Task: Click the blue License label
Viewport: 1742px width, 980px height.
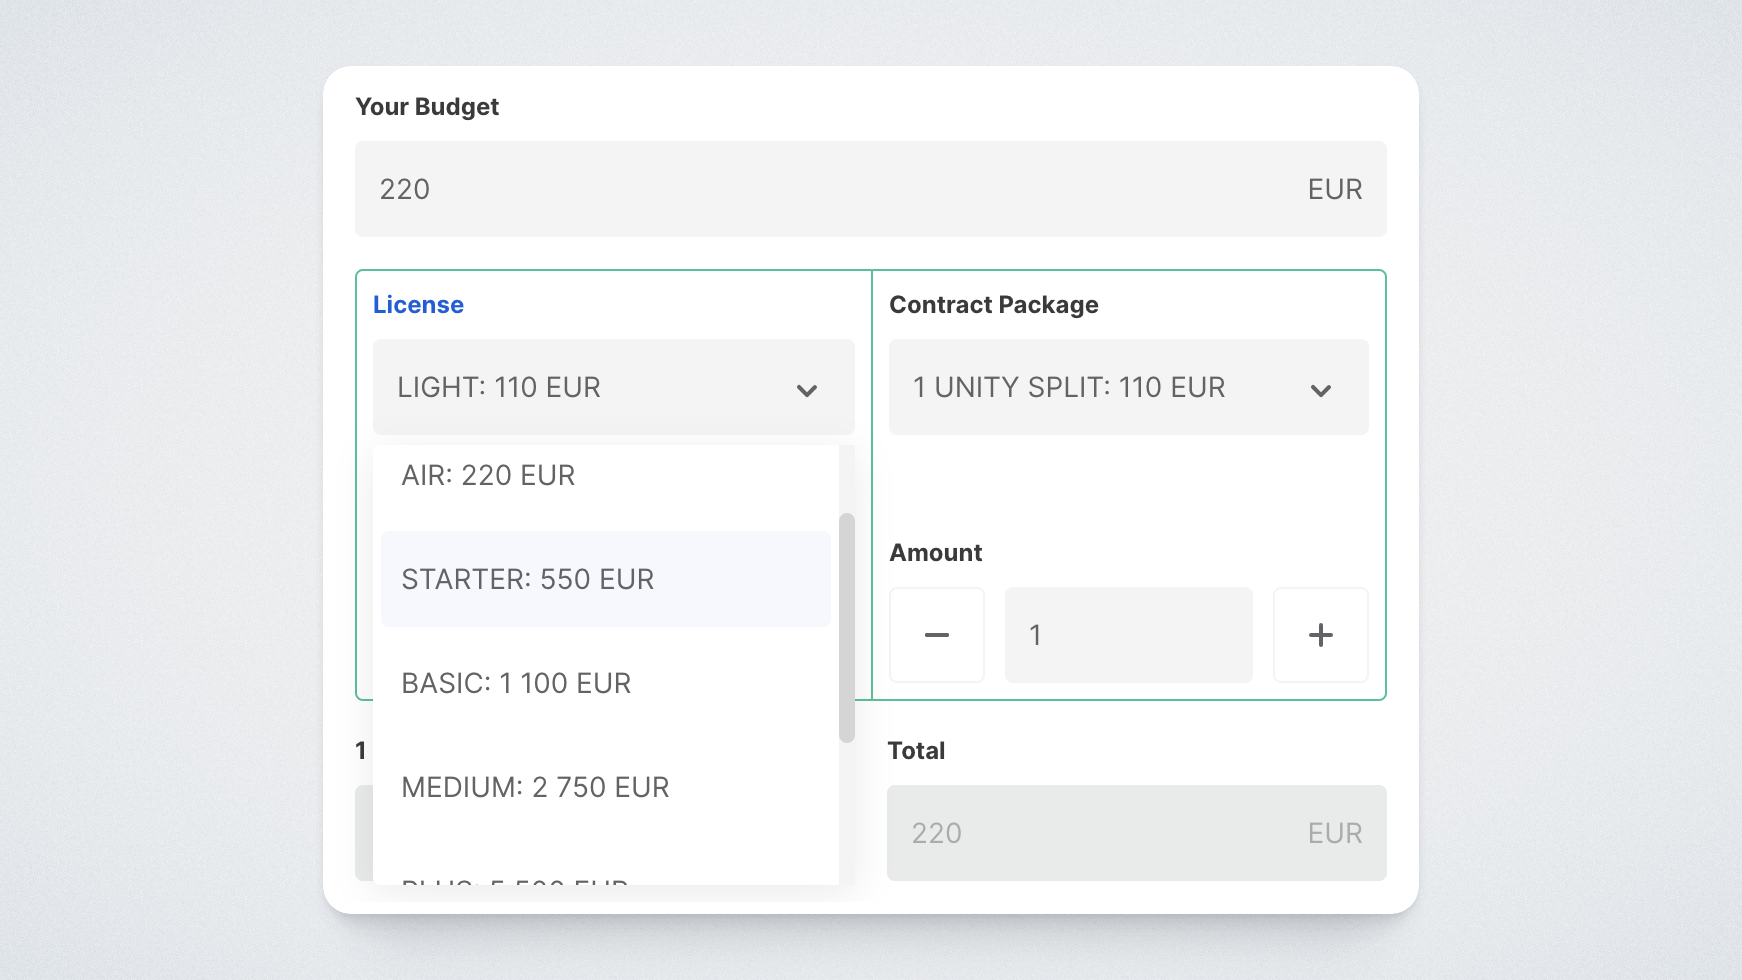Action: [x=418, y=305]
